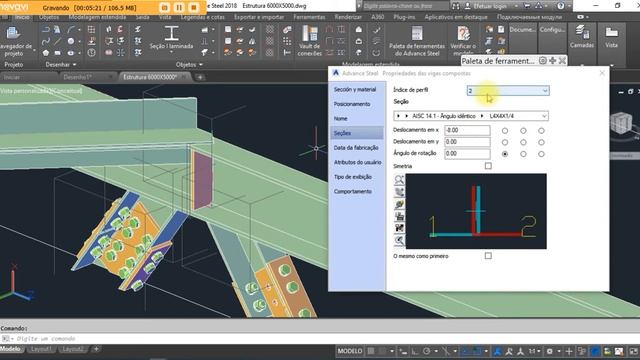The height and width of the screenshot is (360, 640).
Task: Check the O mesmo como primeiro box
Action: point(488,256)
